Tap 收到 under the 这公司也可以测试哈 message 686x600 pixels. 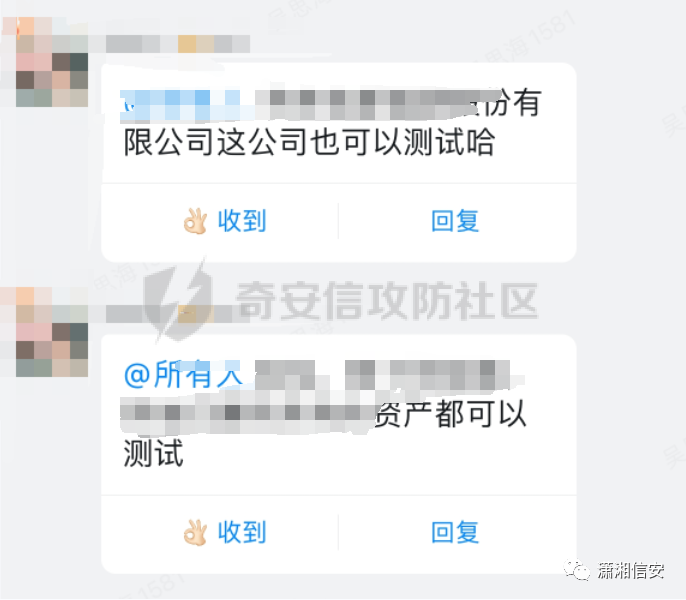pyautogui.click(x=242, y=221)
